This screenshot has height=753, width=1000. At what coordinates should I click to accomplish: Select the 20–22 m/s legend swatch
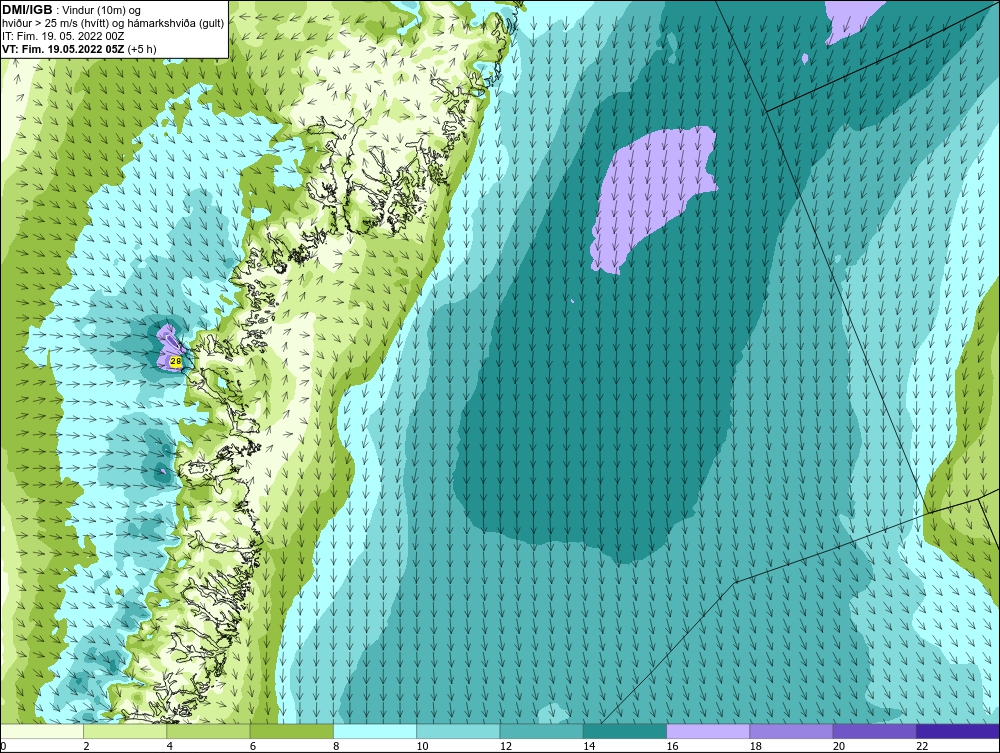click(x=874, y=731)
